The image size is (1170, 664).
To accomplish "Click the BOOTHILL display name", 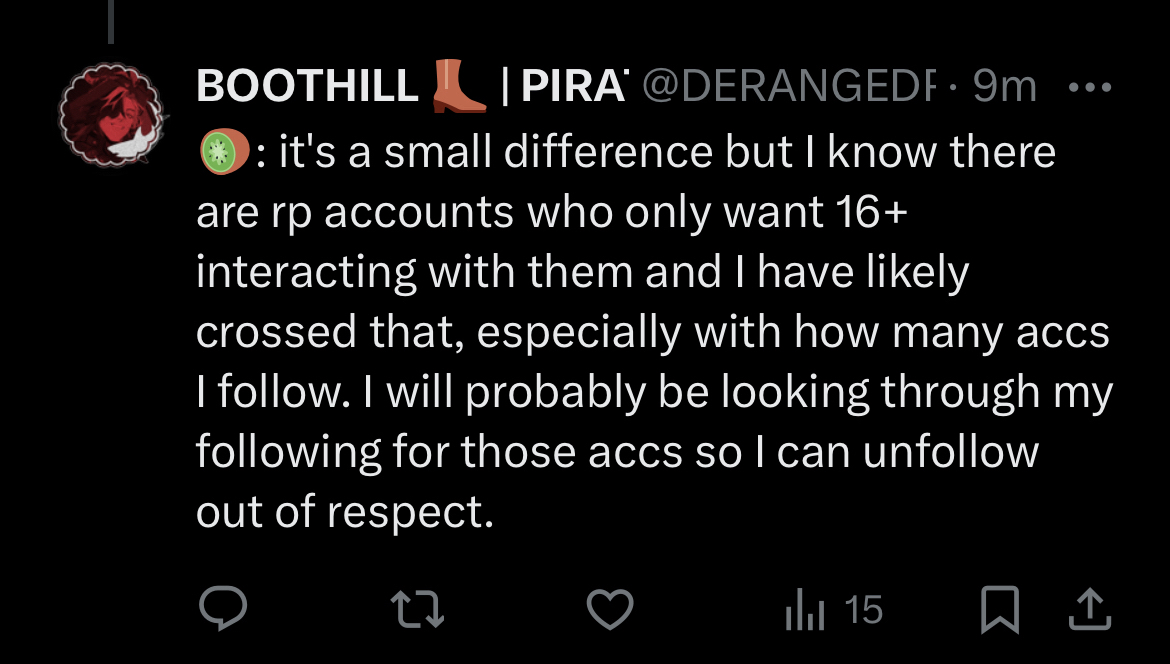I will [x=307, y=88].
